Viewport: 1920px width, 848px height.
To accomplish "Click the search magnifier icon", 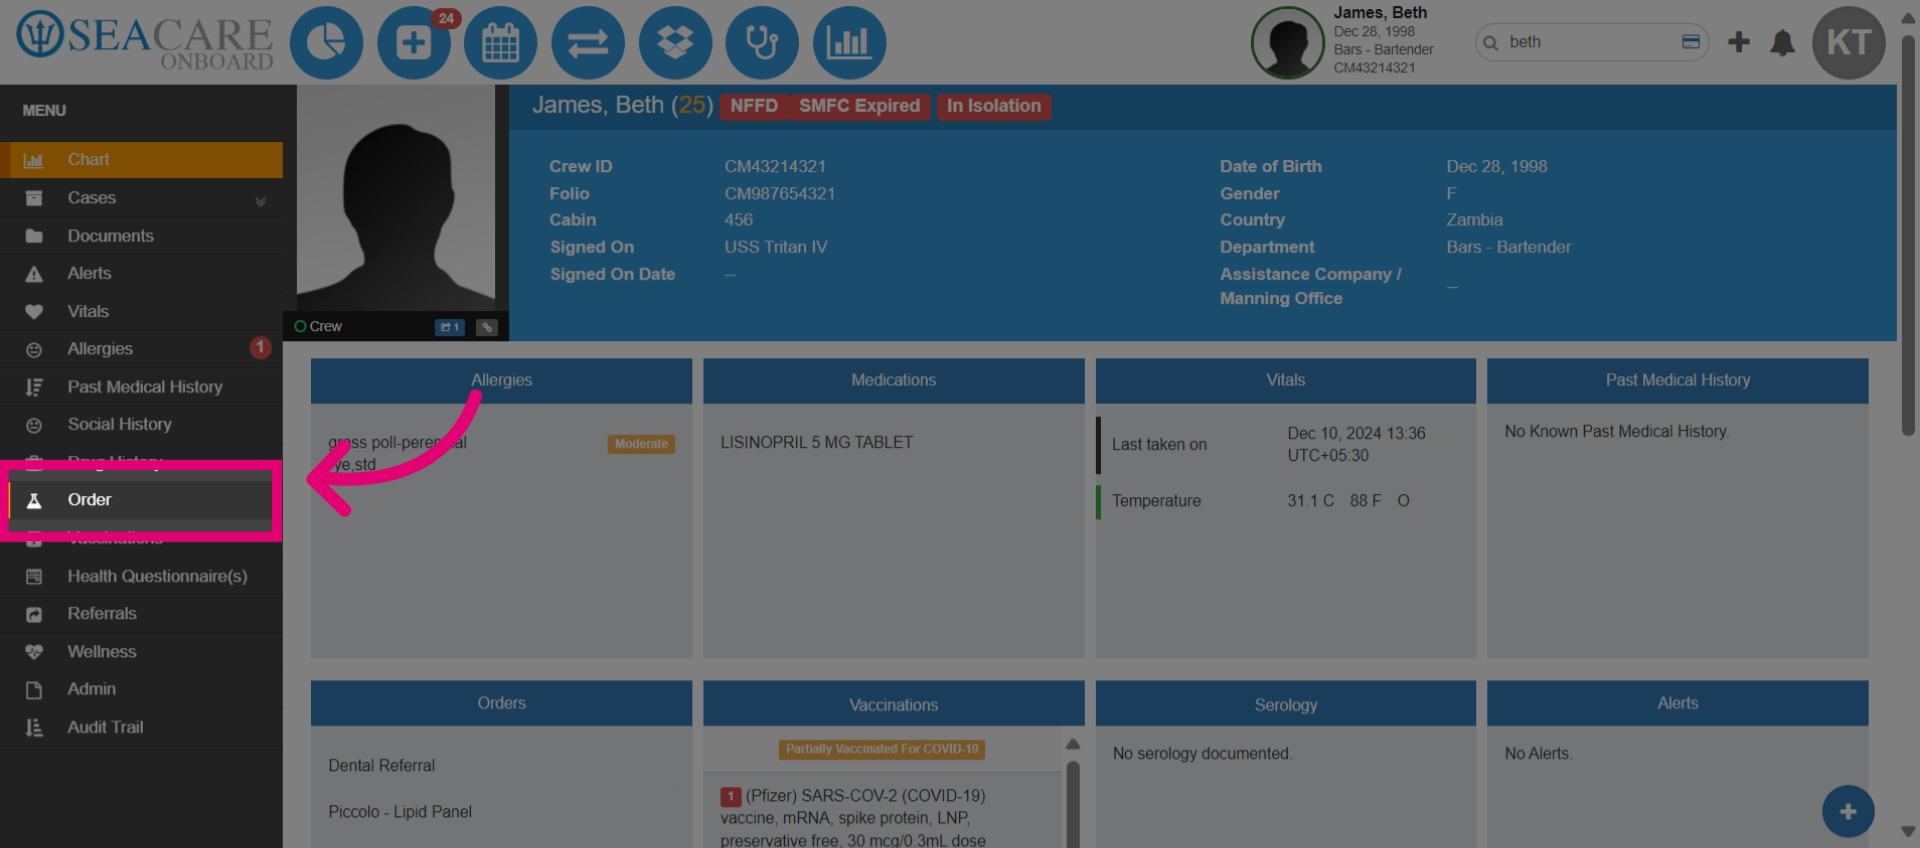I will tap(1490, 43).
